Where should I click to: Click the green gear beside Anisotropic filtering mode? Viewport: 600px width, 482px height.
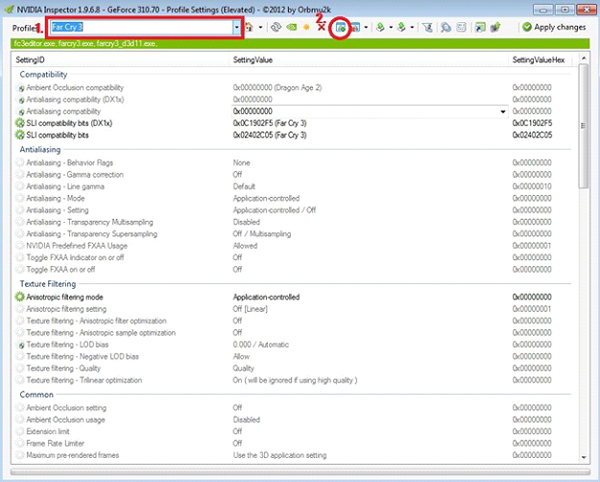click(20, 297)
